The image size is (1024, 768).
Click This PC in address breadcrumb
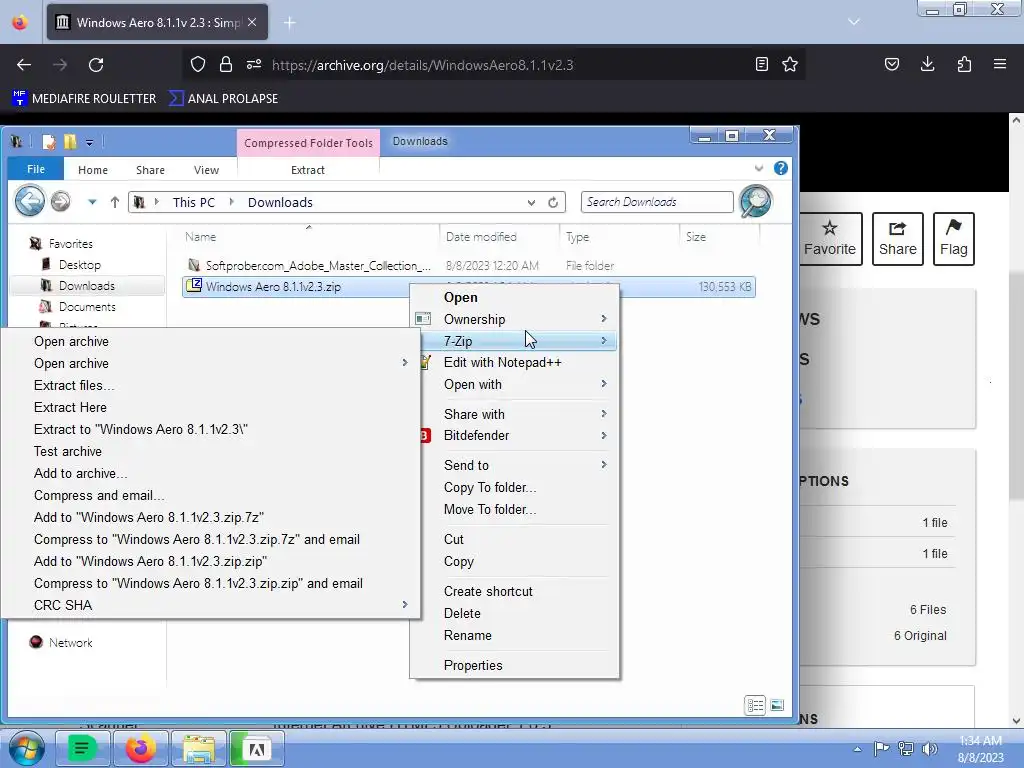[193, 202]
